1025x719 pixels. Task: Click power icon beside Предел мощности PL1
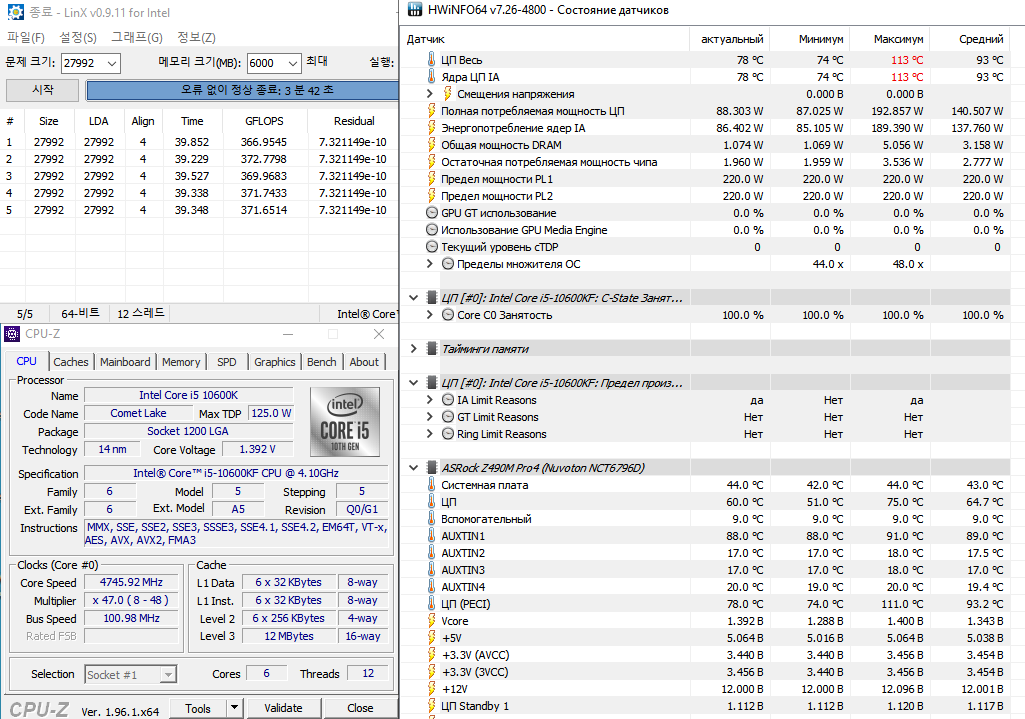(x=431, y=178)
